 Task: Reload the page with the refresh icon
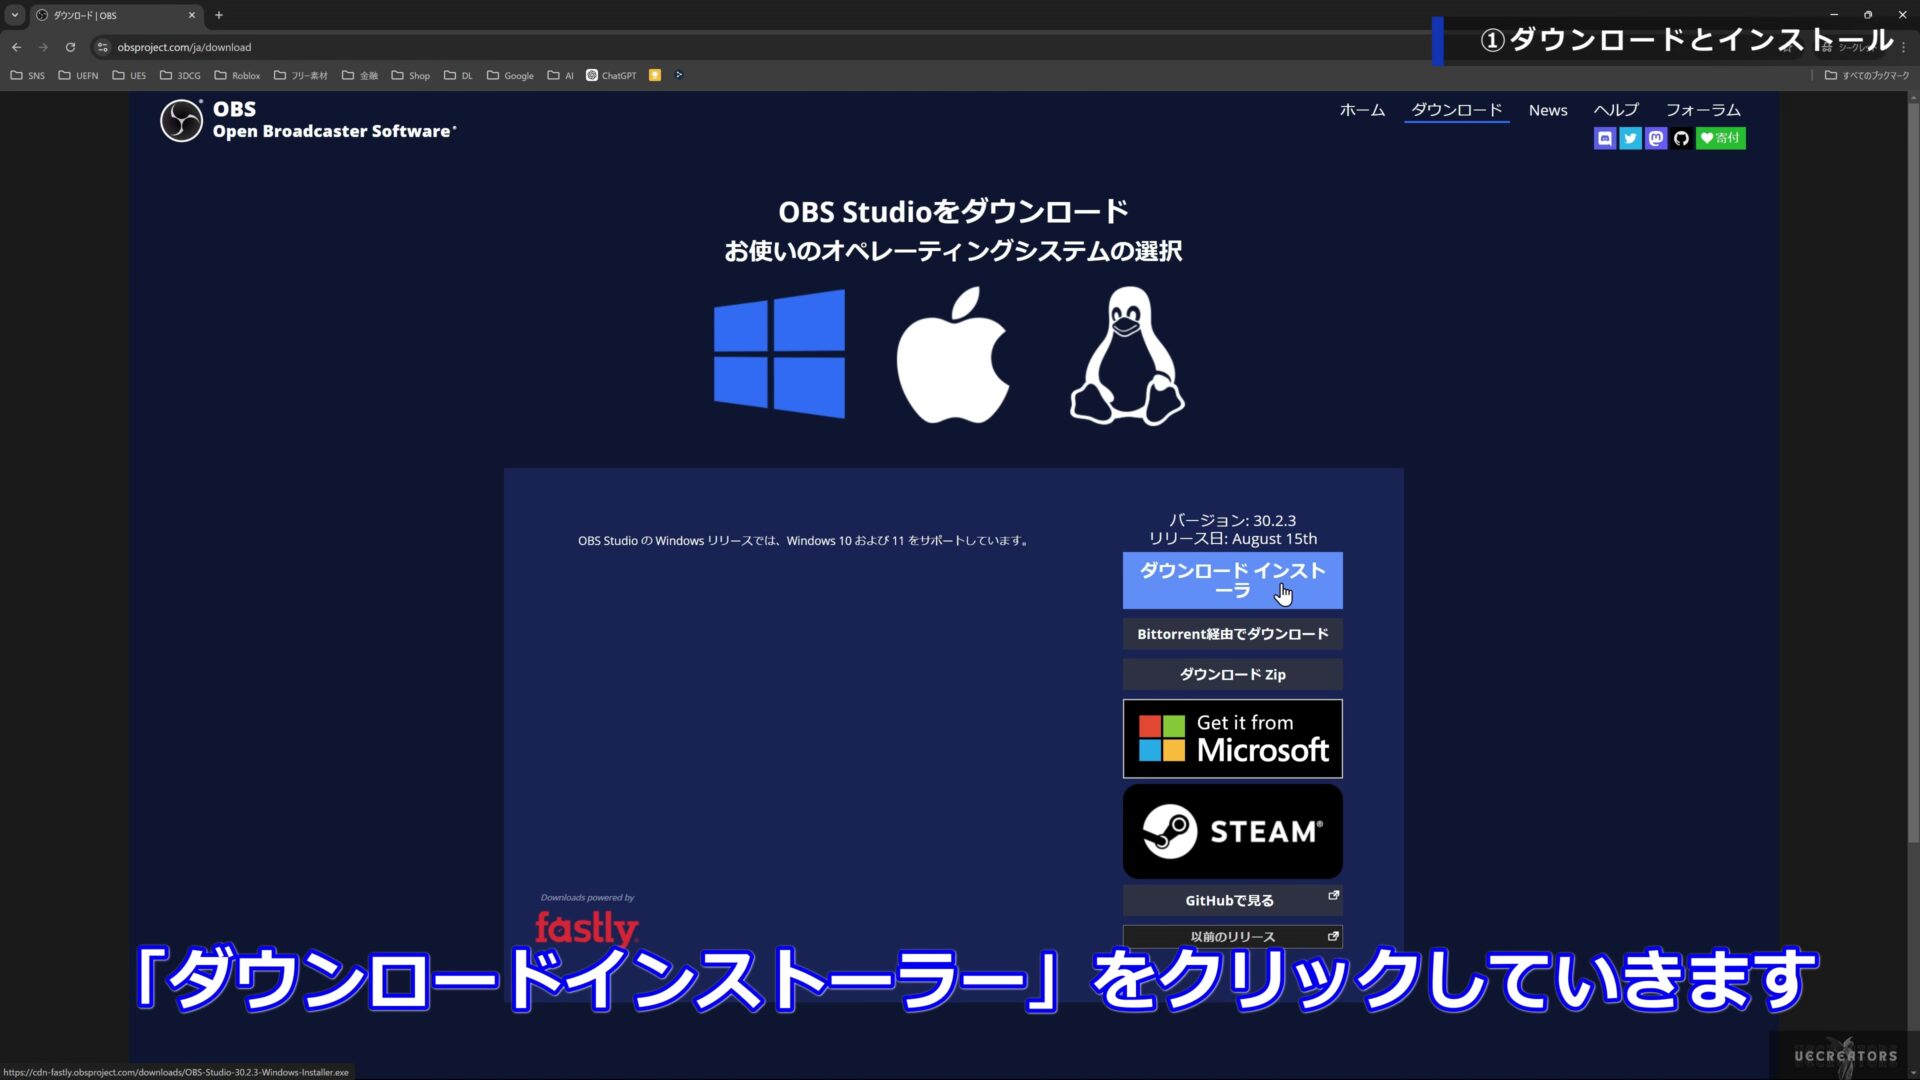click(x=70, y=47)
